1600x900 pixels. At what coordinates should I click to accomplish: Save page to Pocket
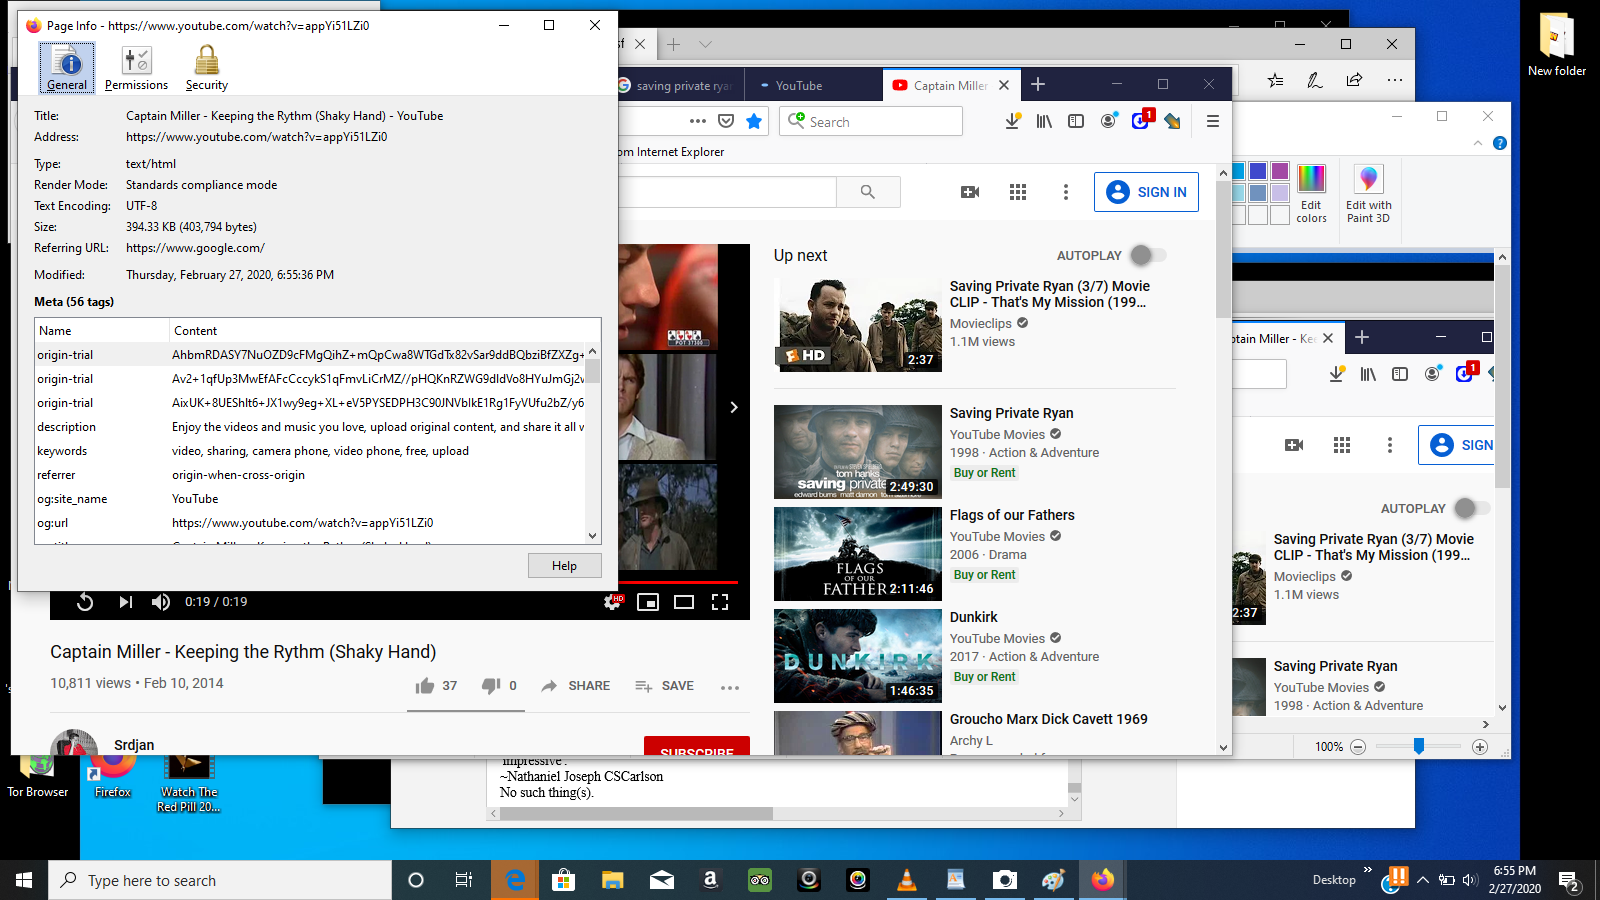point(726,121)
